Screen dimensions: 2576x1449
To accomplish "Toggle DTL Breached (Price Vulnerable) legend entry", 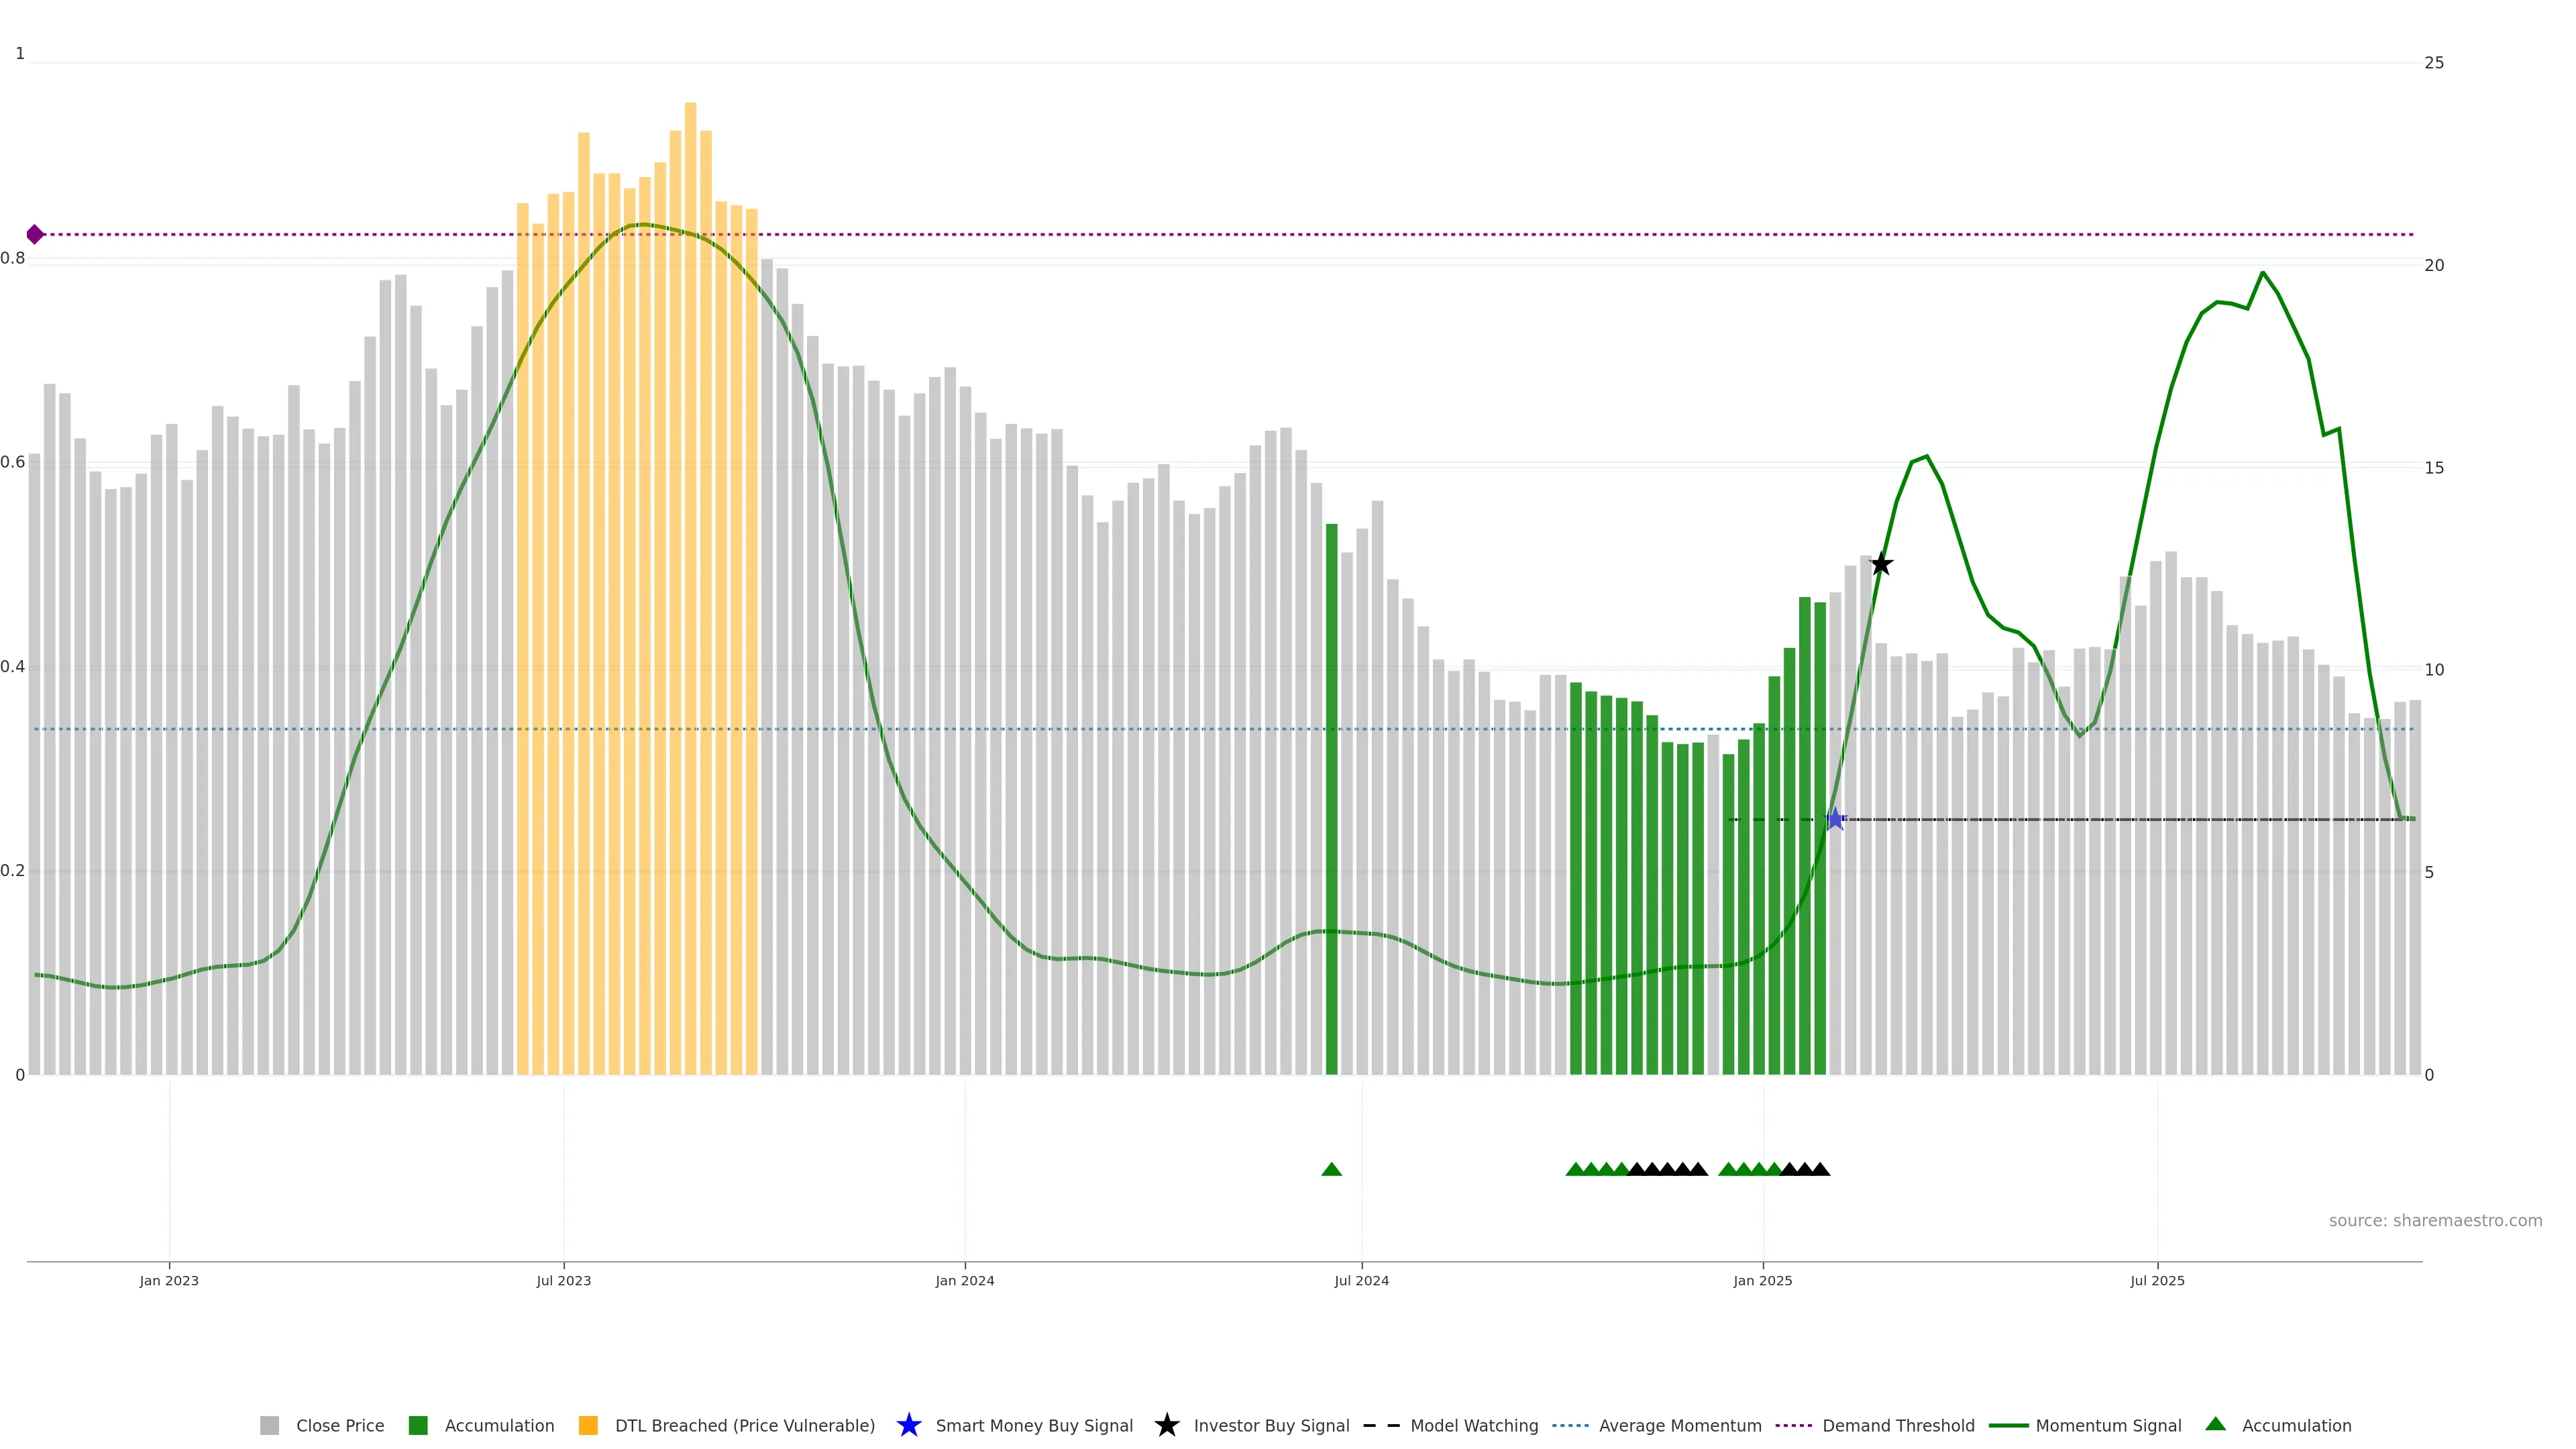I will click(744, 1425).
